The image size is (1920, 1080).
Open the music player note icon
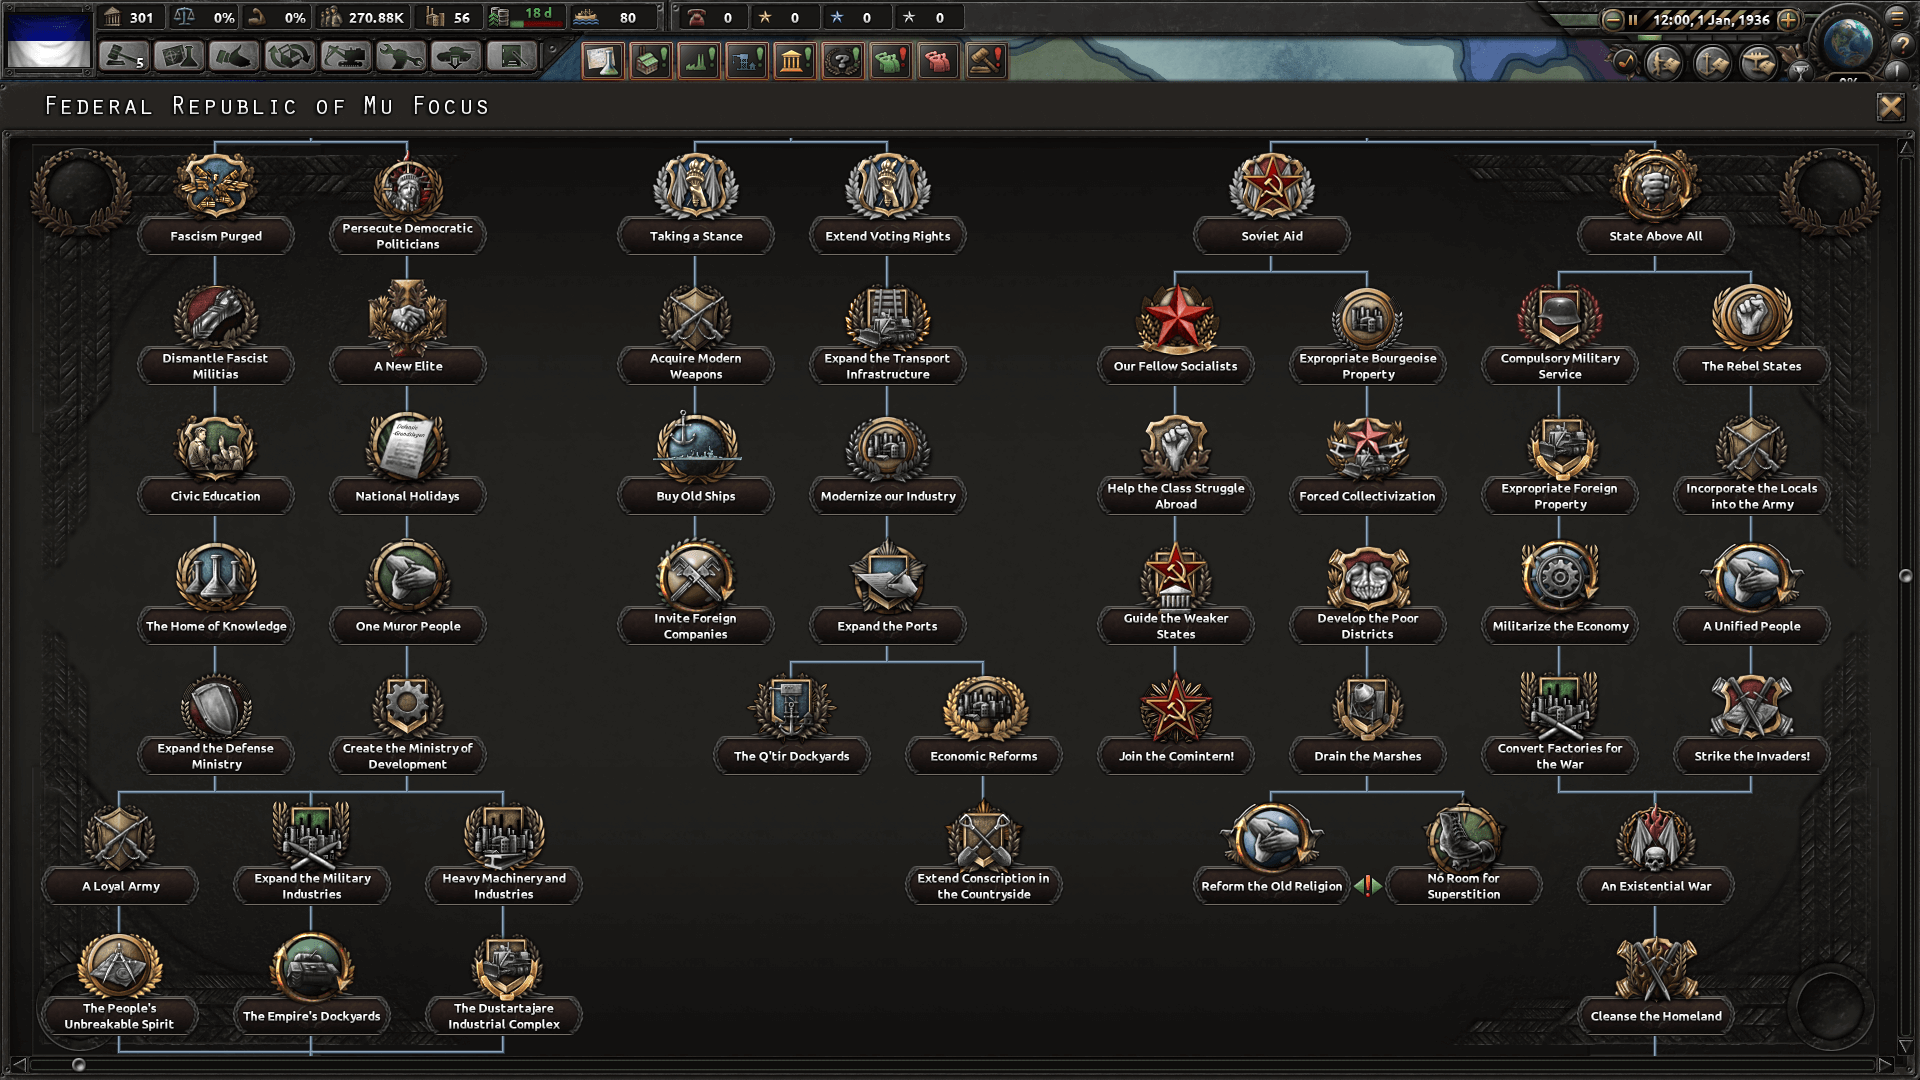pyautogui.click(x=1625, y=62)
